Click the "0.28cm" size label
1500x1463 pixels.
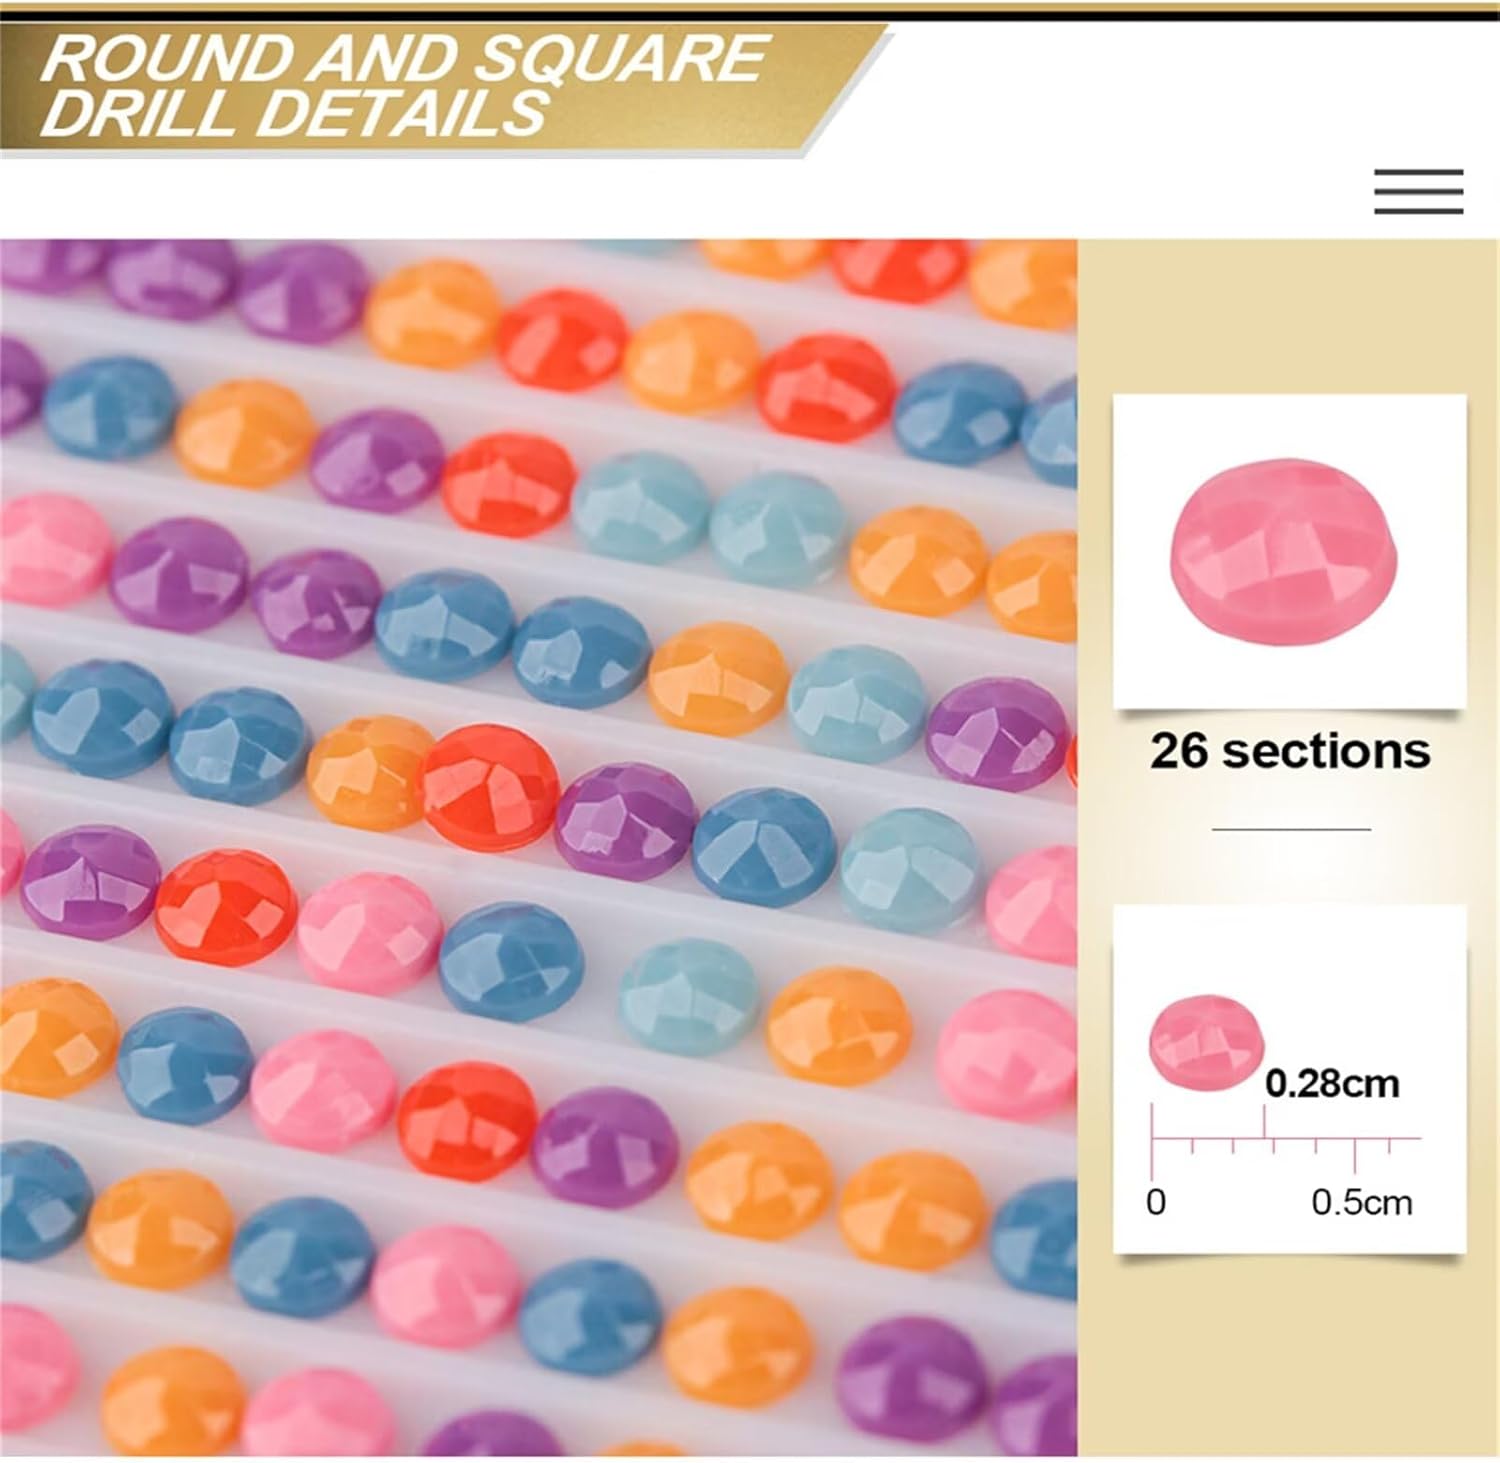(1331, 1084)
